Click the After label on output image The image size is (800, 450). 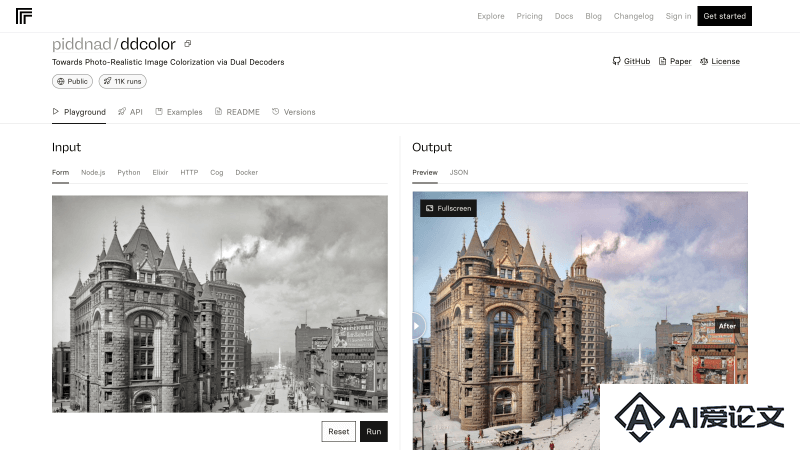pyautogui.click(x=727, y=326)
